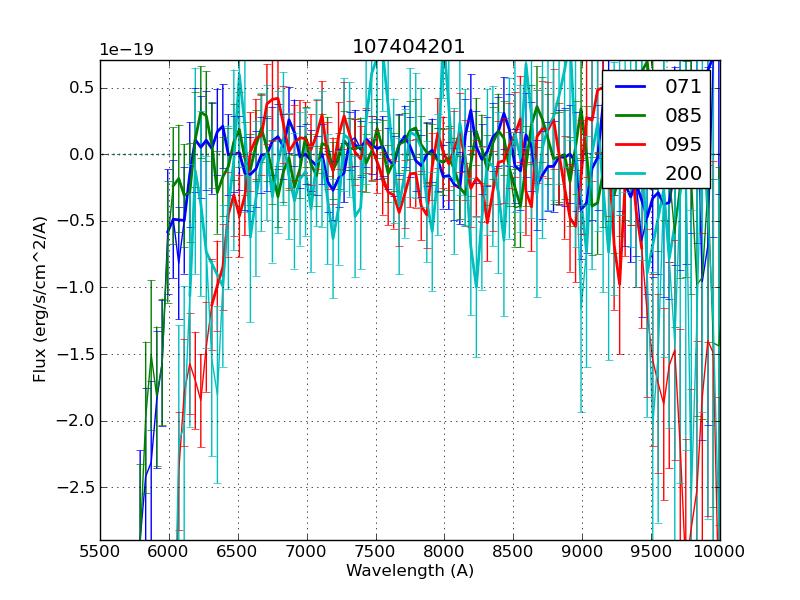Click the 1e-19 exponent label
Viewport: 800px width, 600px height.
126,50
